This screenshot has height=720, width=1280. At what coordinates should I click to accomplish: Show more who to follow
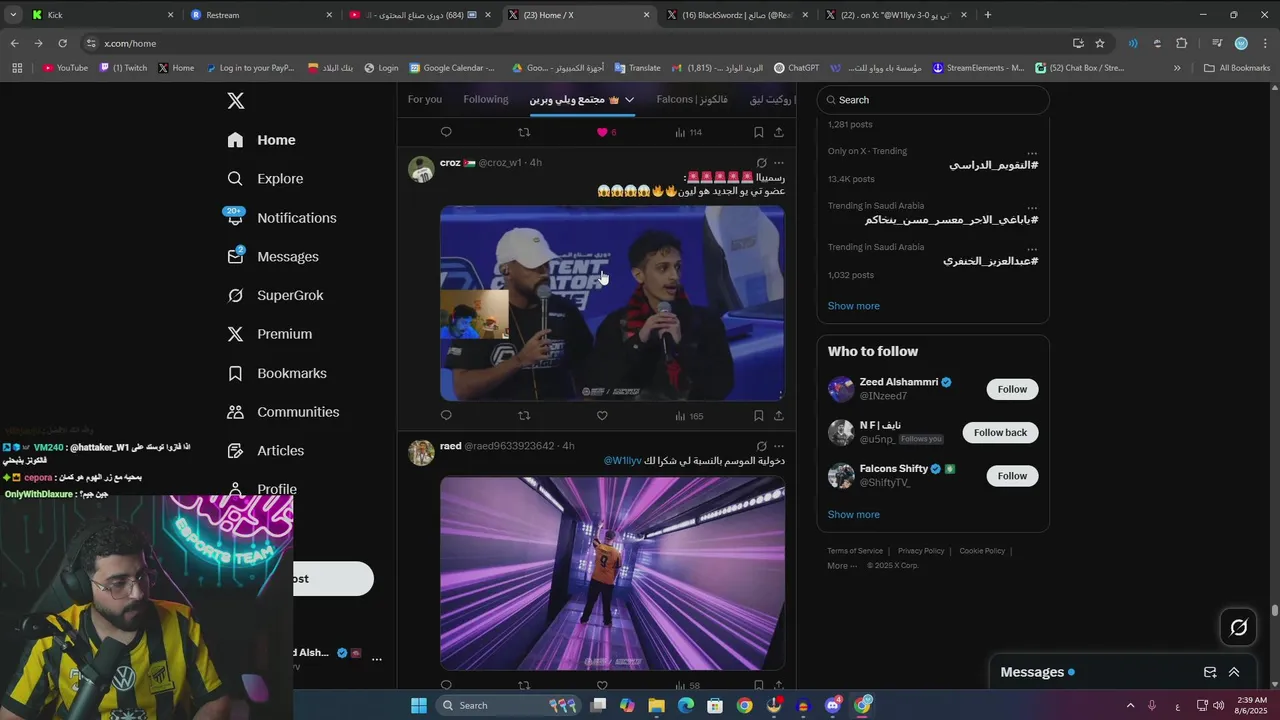(853, 514)
